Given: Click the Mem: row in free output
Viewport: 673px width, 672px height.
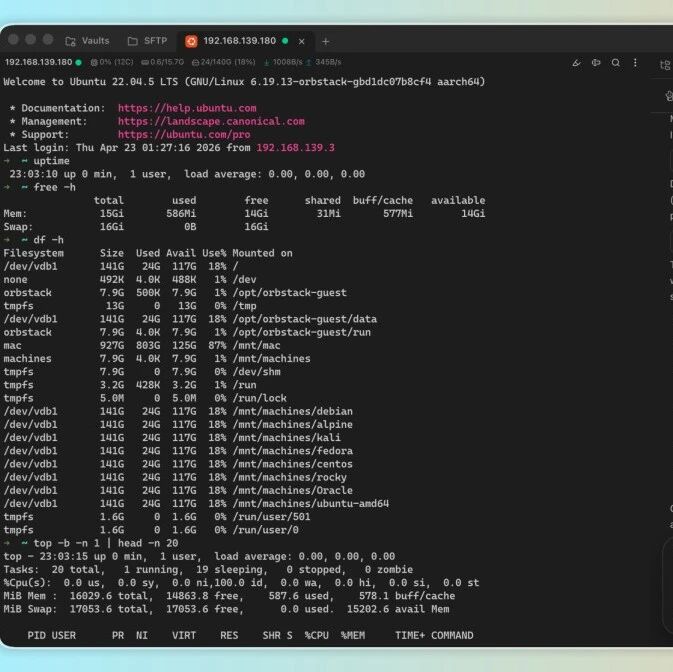Looking at the screenshot, I should pos(244,214).
